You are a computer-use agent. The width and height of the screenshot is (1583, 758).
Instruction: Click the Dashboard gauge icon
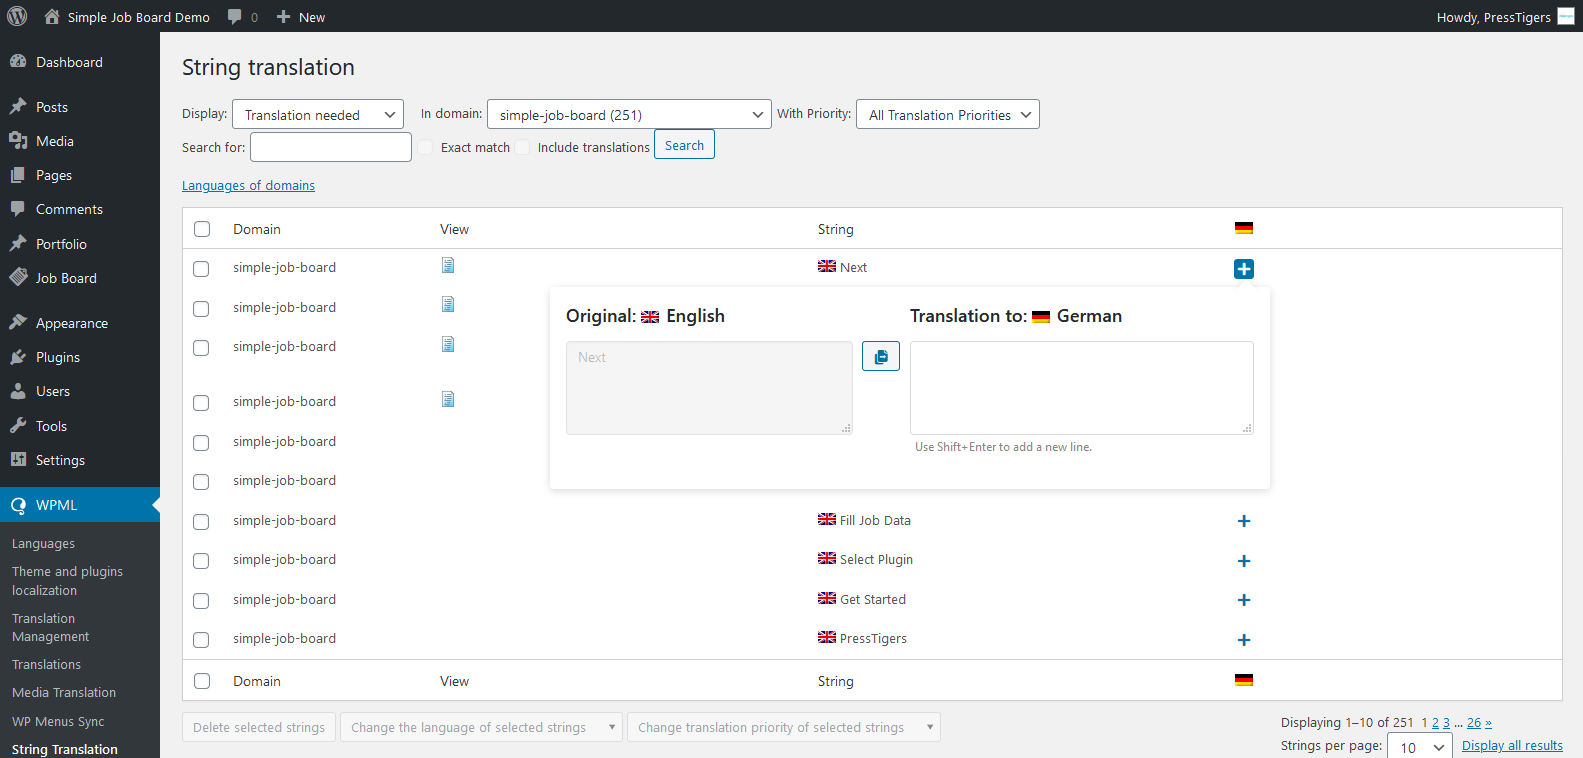point(18,61)
